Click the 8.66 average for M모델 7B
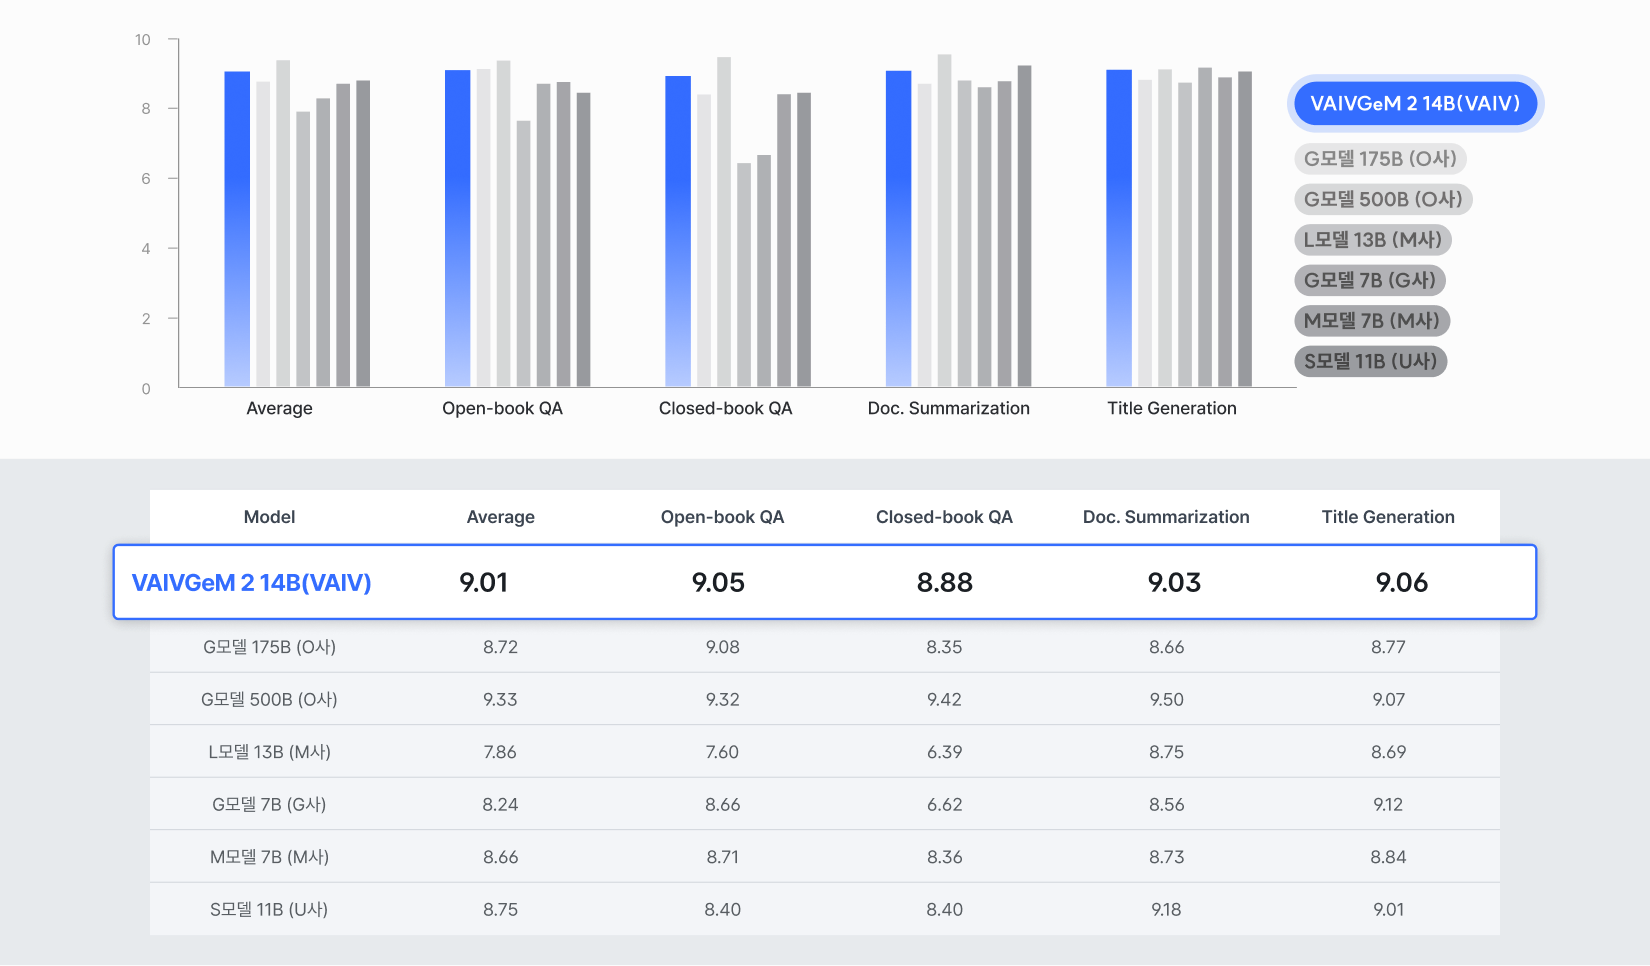 (501, 857)
